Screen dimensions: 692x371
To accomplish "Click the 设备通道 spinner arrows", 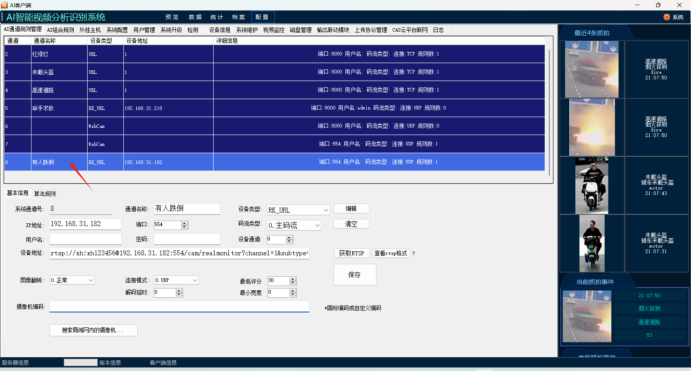I will click(289, 239).
